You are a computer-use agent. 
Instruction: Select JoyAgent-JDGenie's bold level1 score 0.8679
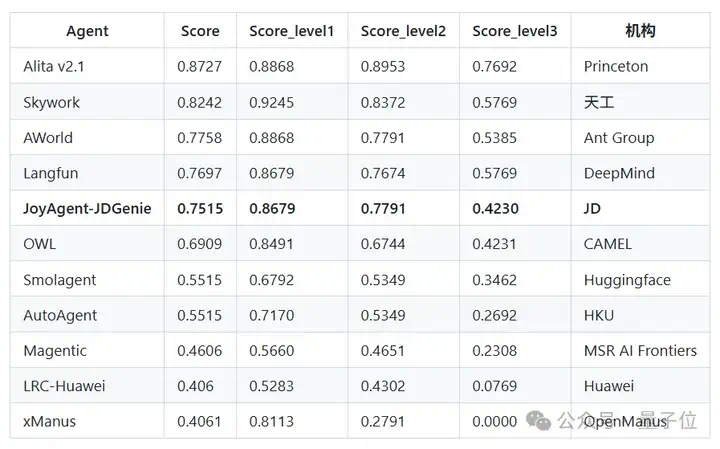click(272, 208)
